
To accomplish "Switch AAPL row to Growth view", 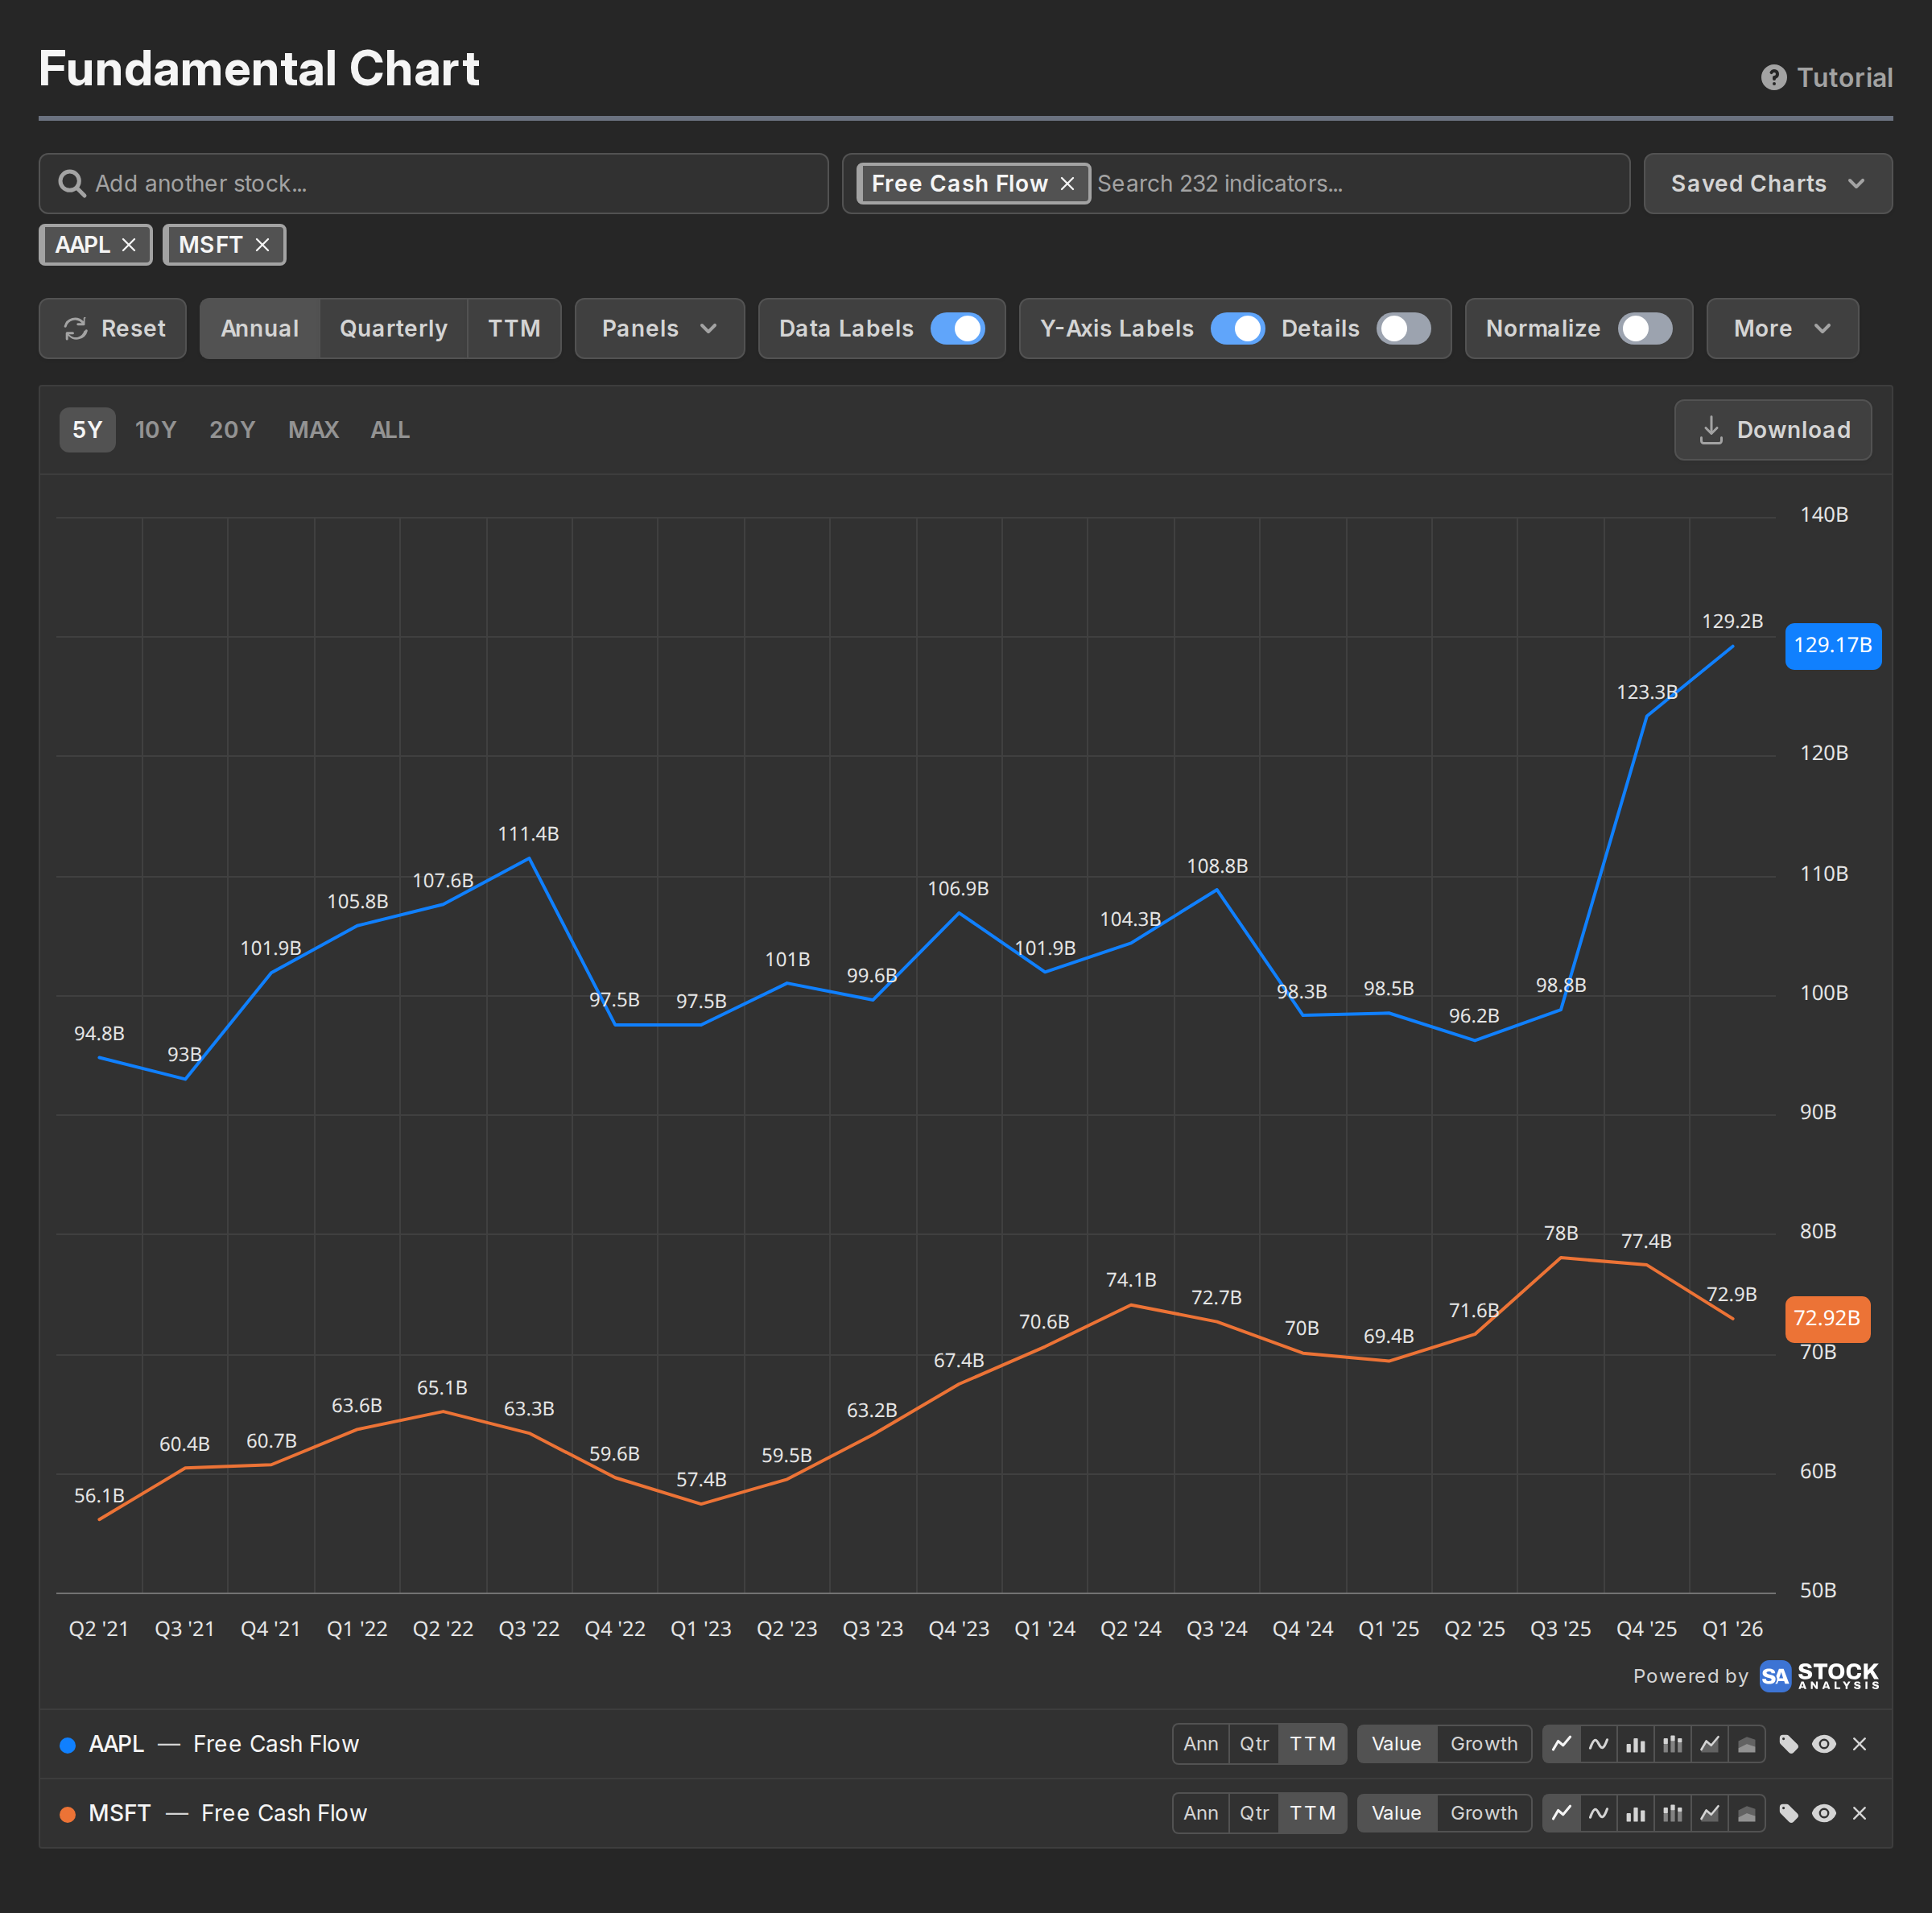I will pos(1484,1744).
